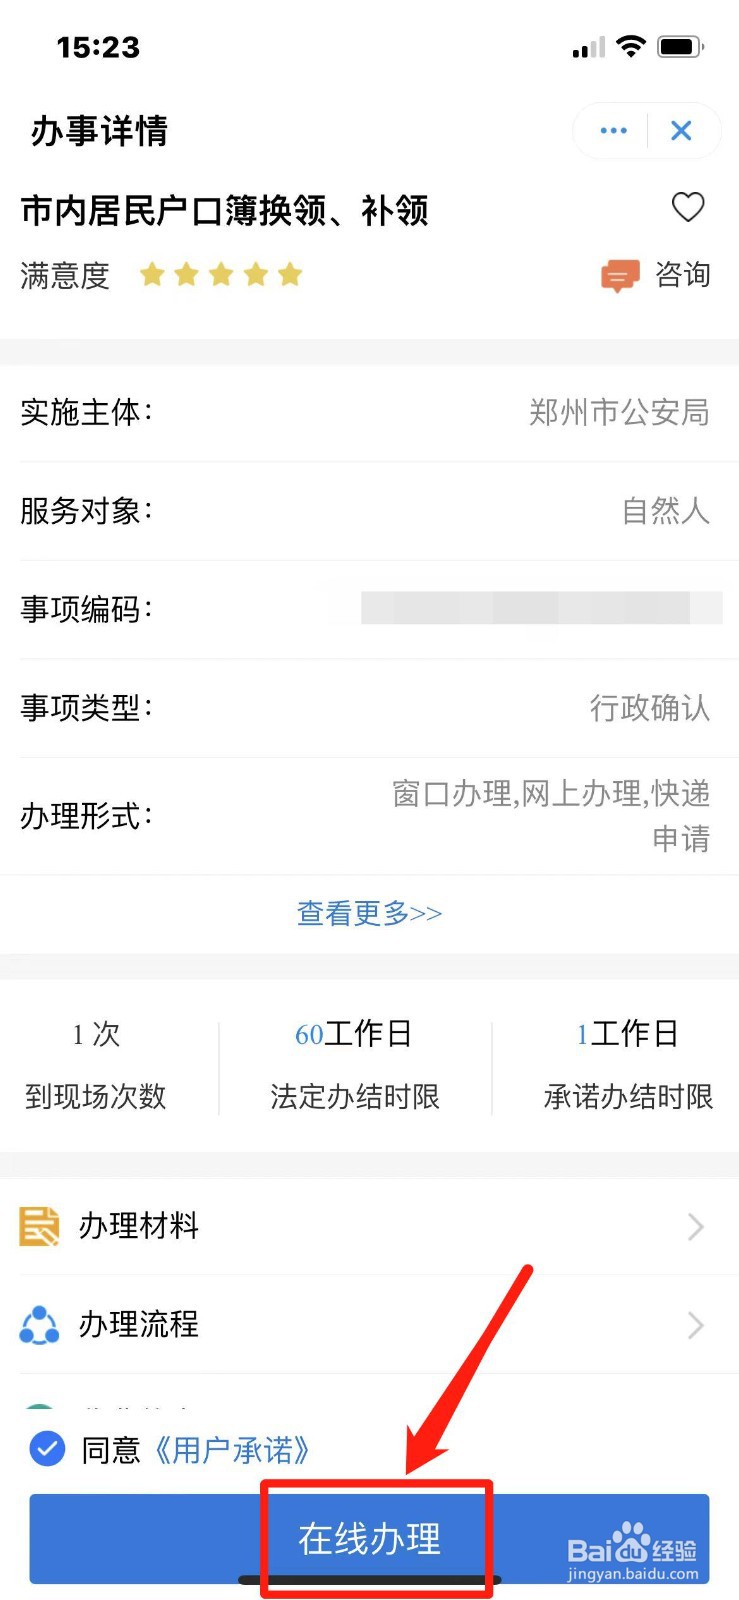This screenshot has width=739, height=1600.
Task: Tap the 60工作日 法定办结时限 block
Action: (x=355, y=1066)
